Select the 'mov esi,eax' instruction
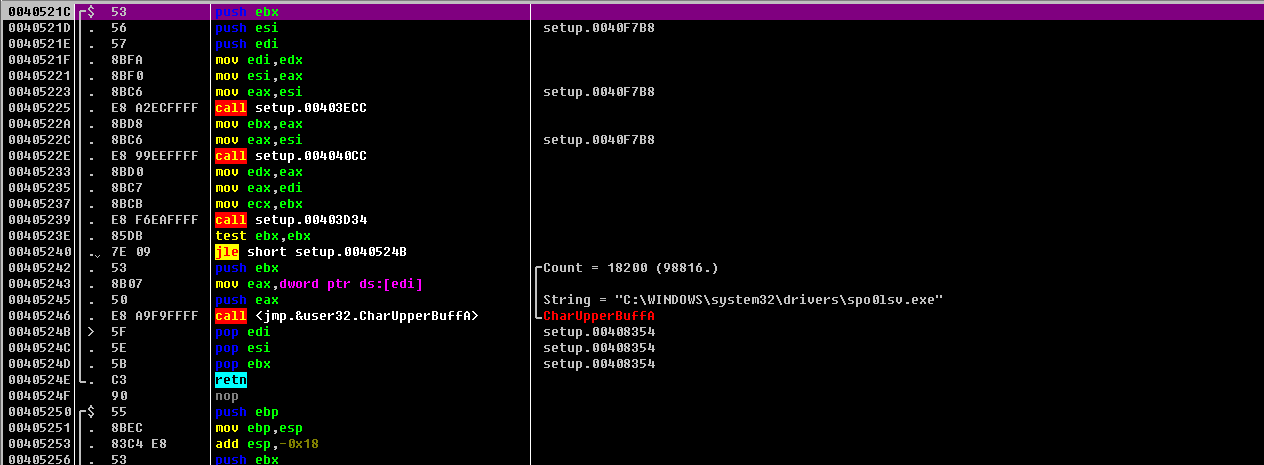 259,76
